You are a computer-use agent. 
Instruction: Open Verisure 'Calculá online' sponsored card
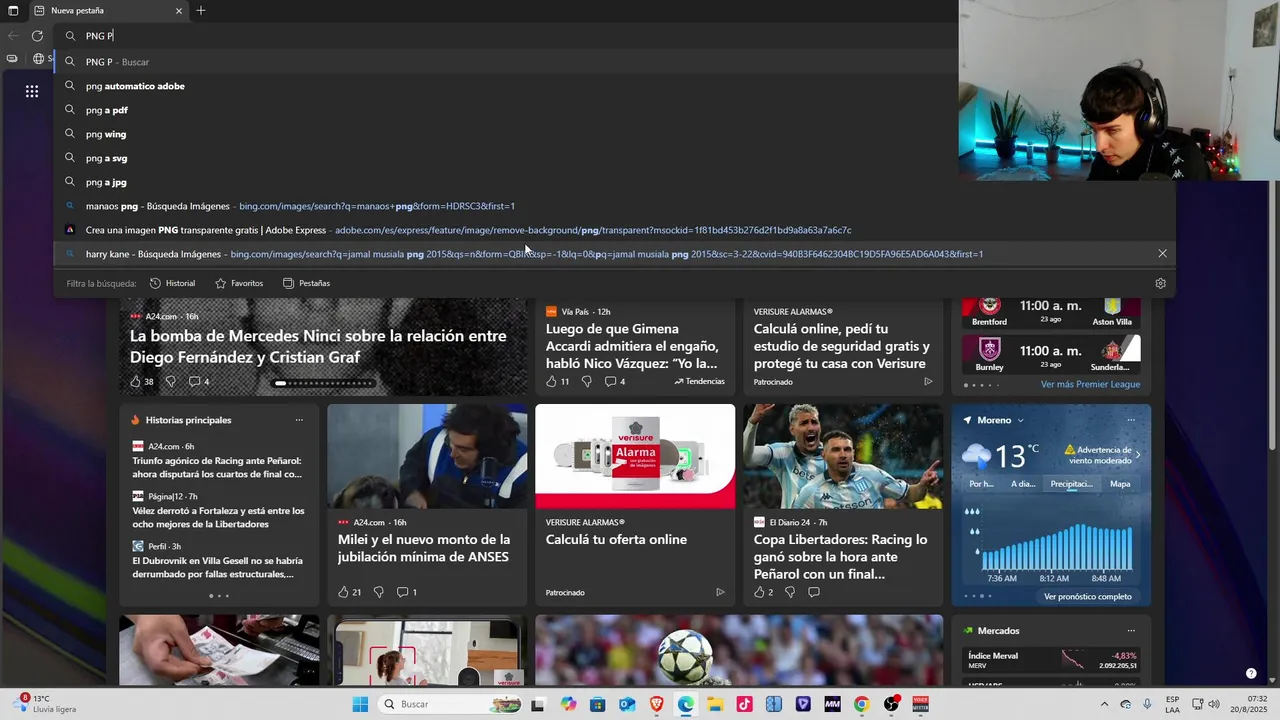842,346
